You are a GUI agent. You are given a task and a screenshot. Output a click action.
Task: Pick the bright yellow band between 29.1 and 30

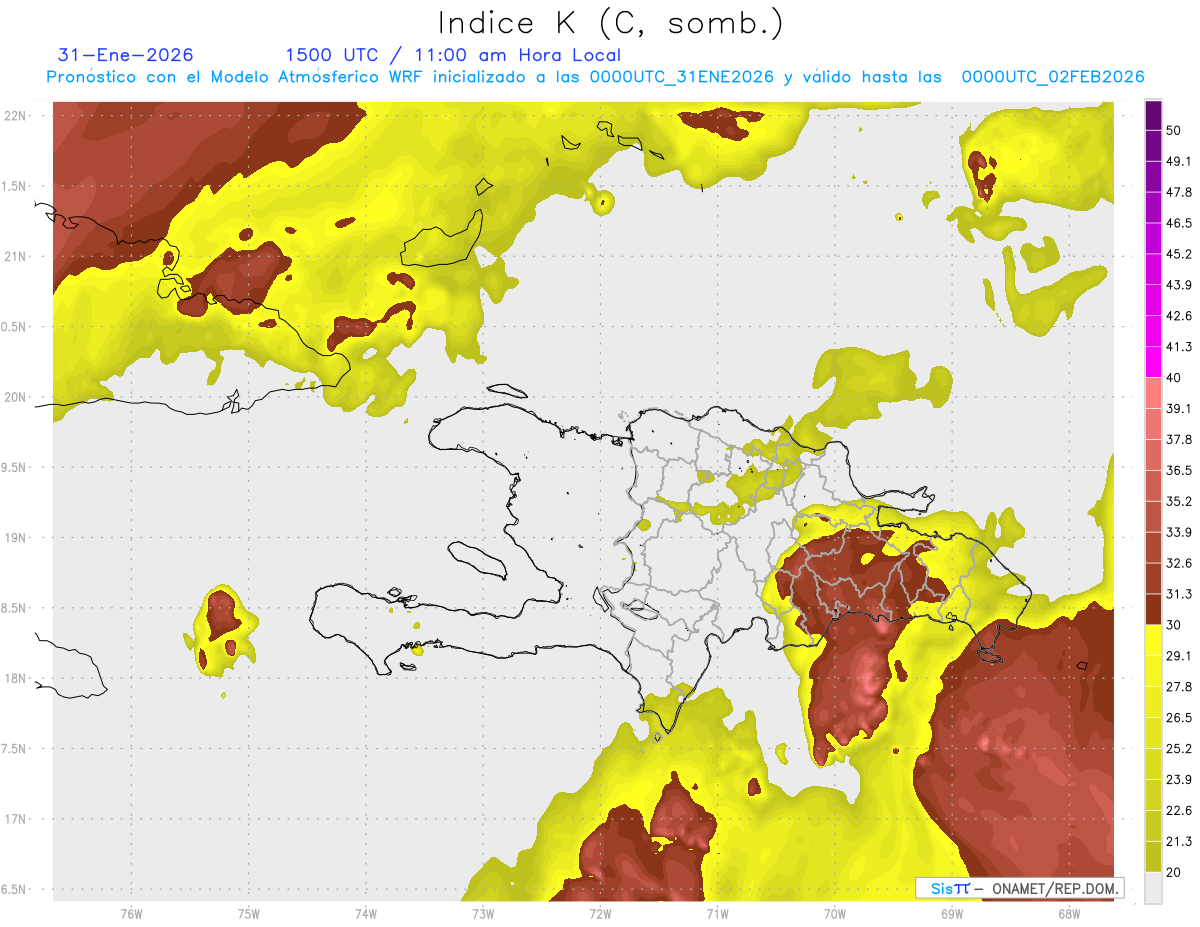click(x=1153, y=640)
